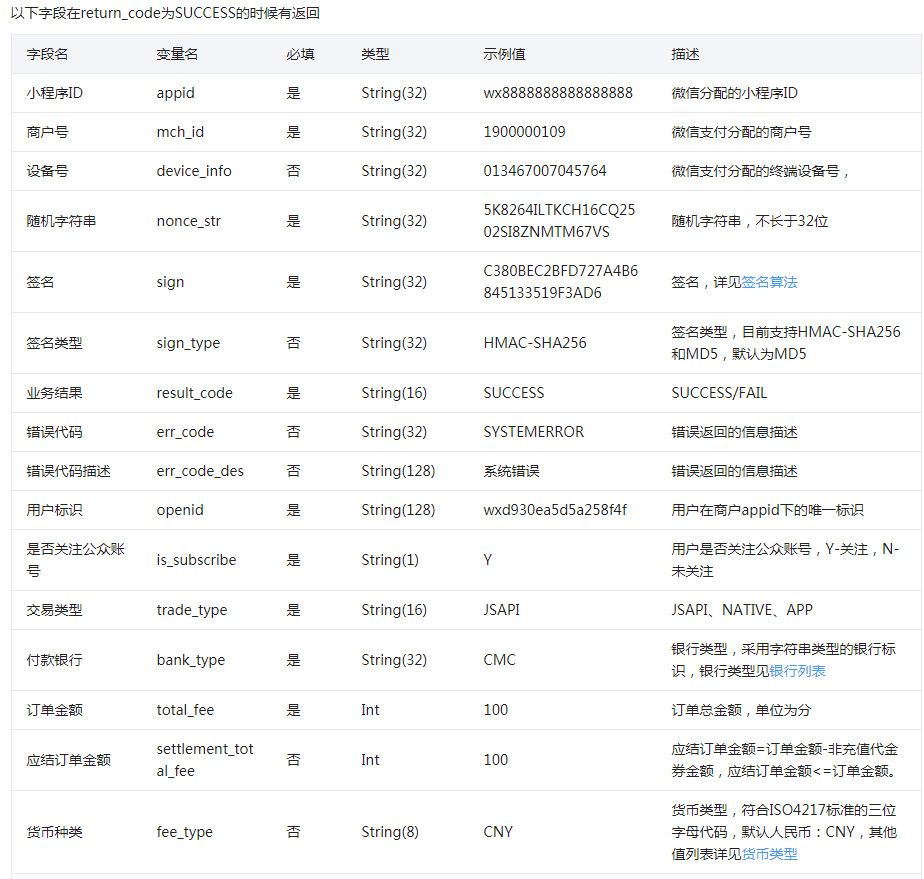Click the 付款银行 field name
The height and width of the screenshot is (879, 924).
54,660
